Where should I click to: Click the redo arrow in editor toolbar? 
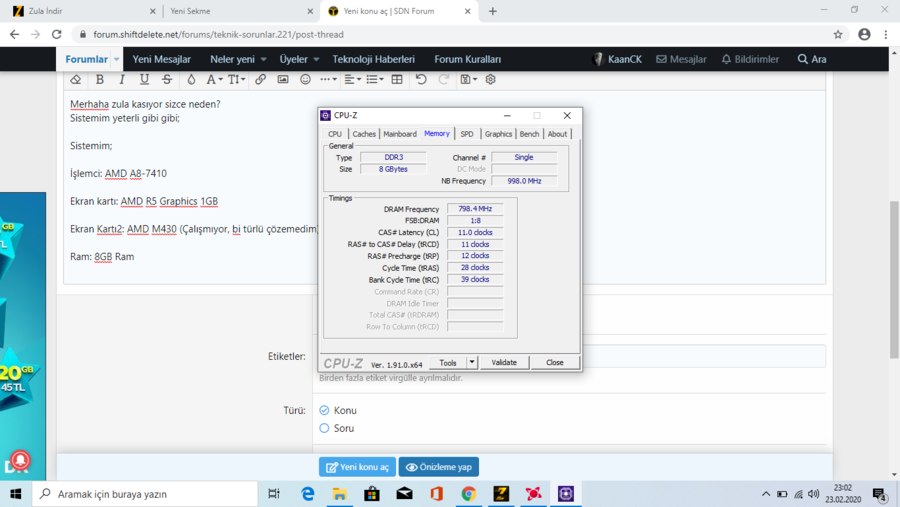[444, 80]
